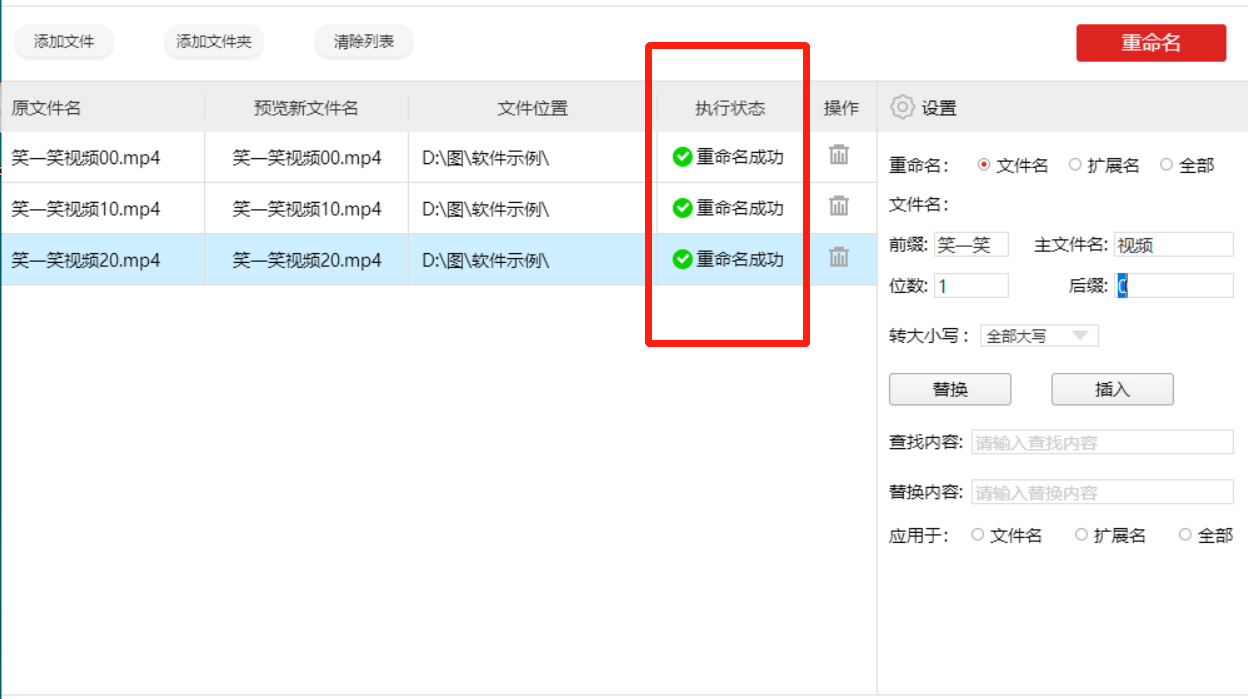Viewport: 1248px width, 699px height.
Task: Click the green success check for 笑一笑视频20.mp4
Action: 683,259
